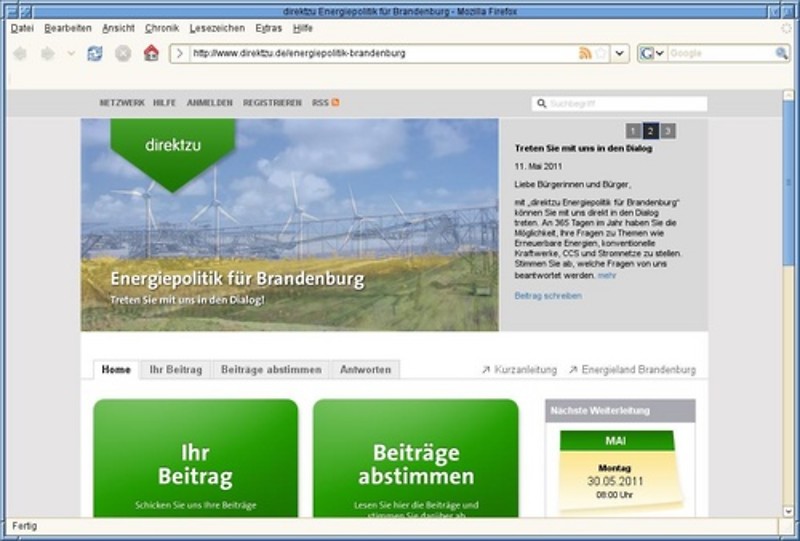
Task: Switch to the 'Beiträge abstimmen' tab
Action: [x=271, y=370]
